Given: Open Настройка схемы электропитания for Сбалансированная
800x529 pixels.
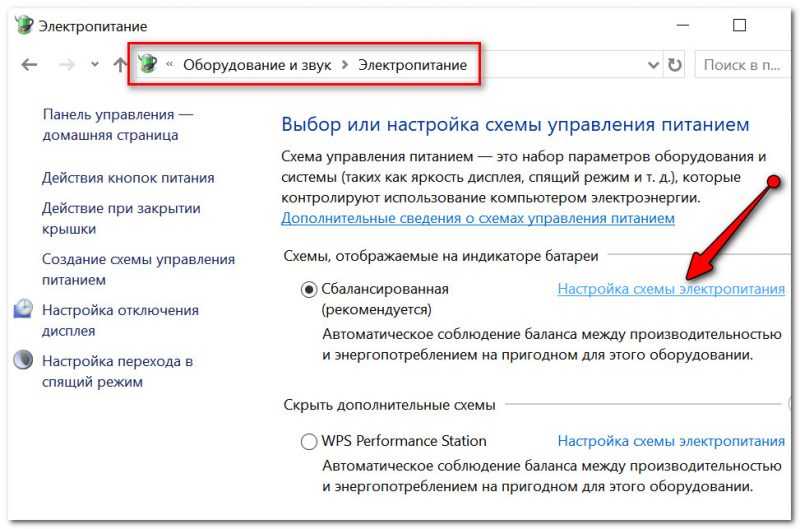Looking at the screenshot, I should pos(671,289).
